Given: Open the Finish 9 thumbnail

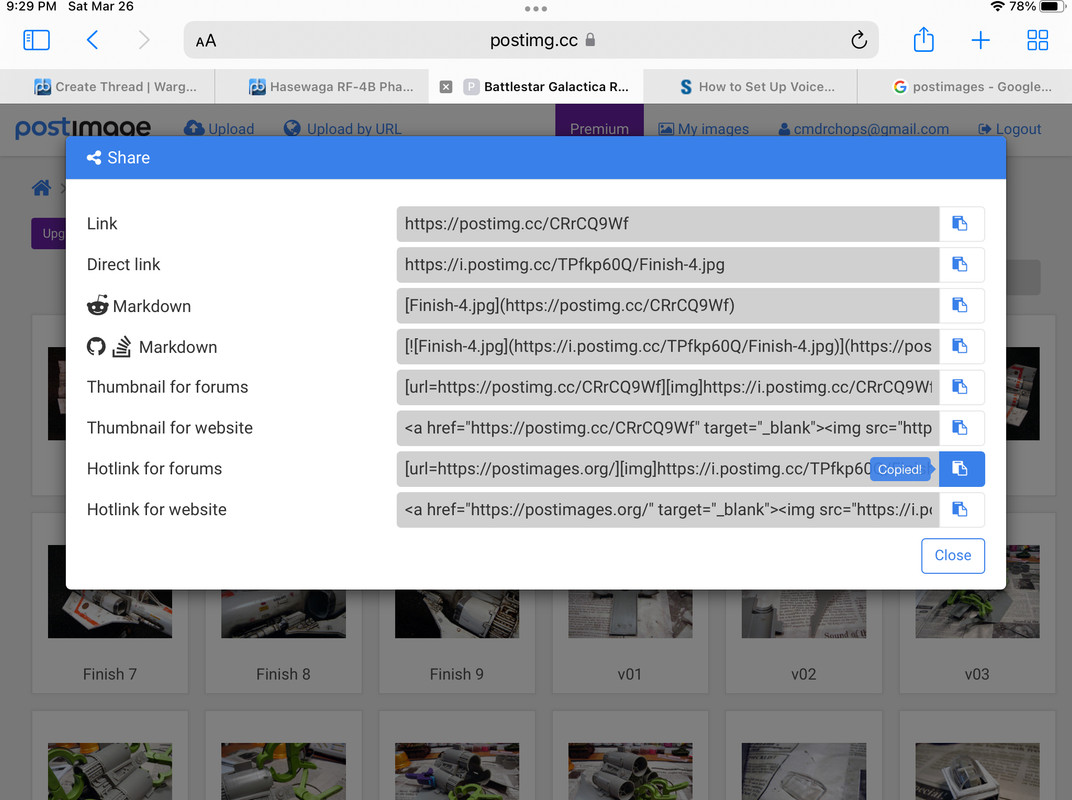Looking at the screenshot, I should [x=457, y=614].
